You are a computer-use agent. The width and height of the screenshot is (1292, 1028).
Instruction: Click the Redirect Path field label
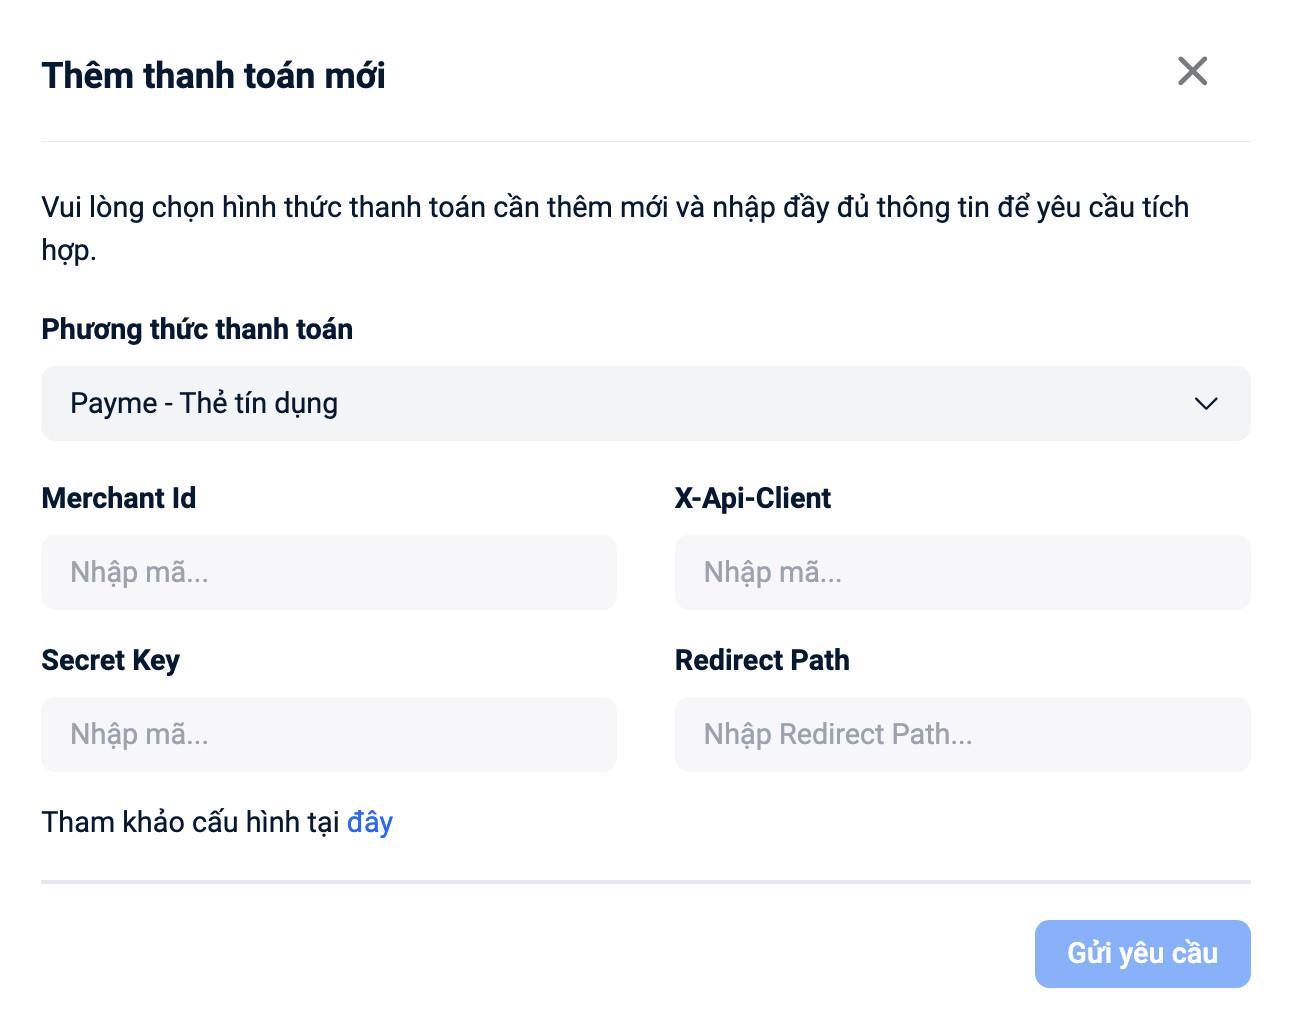click(762, 661)
